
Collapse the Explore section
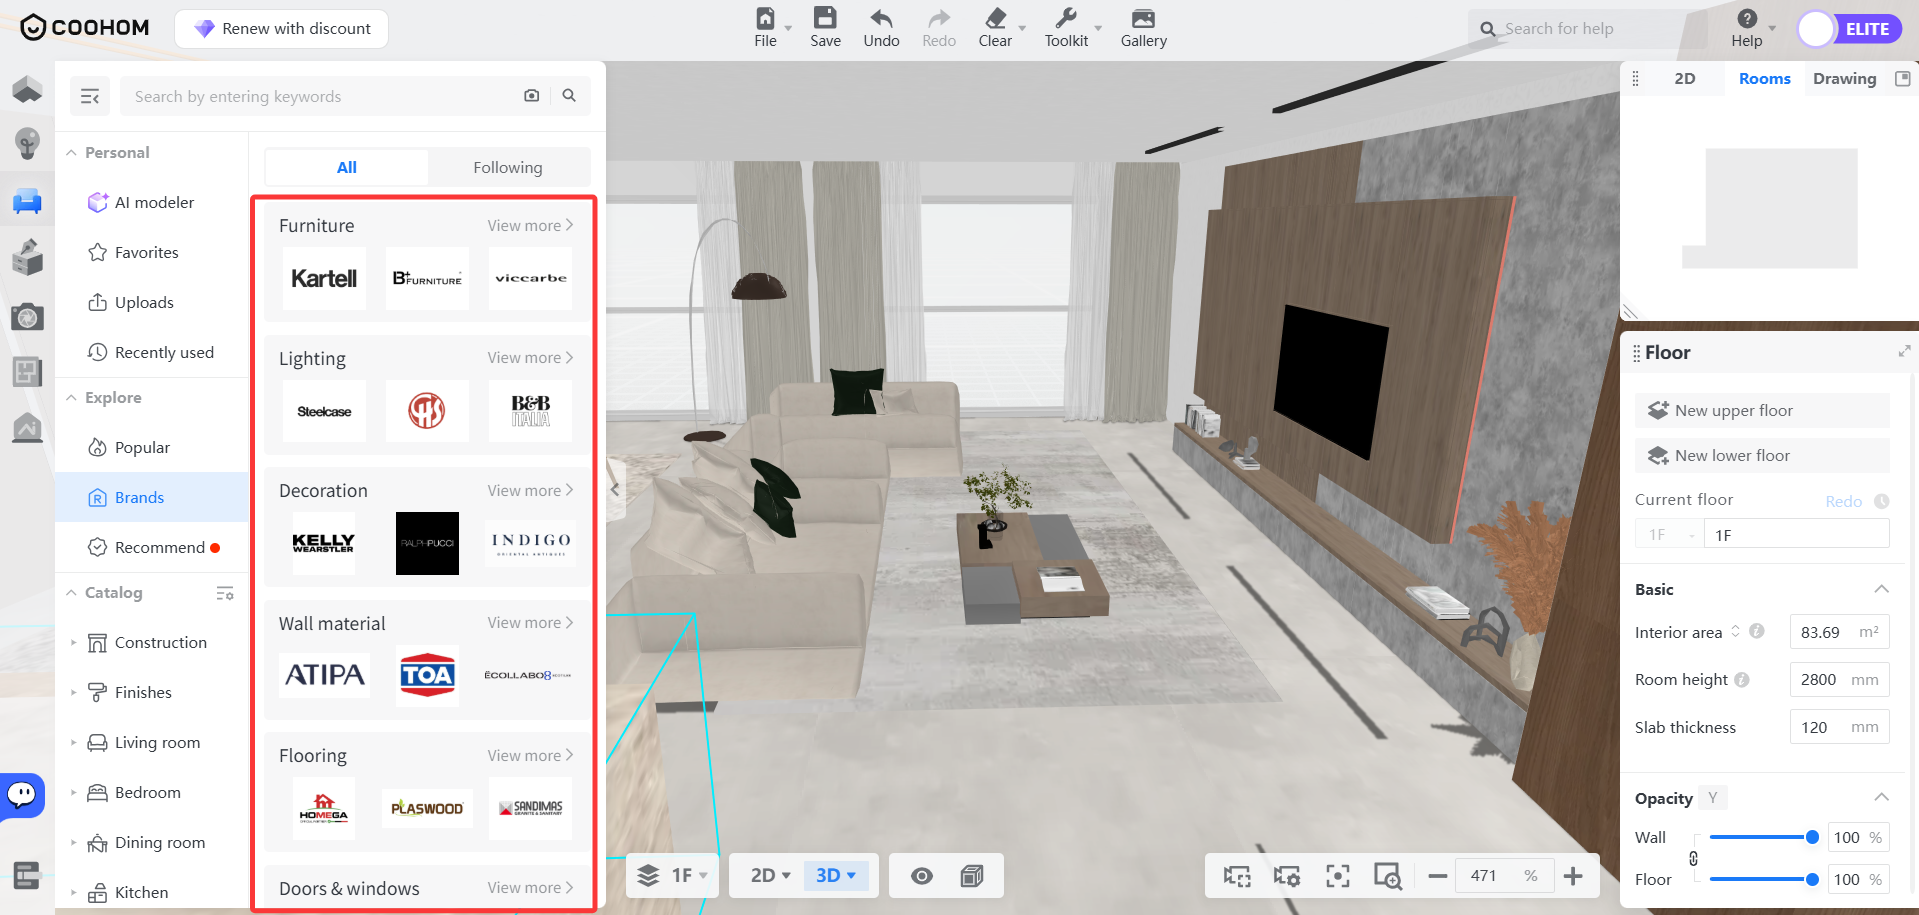click(x=71, y=398)
